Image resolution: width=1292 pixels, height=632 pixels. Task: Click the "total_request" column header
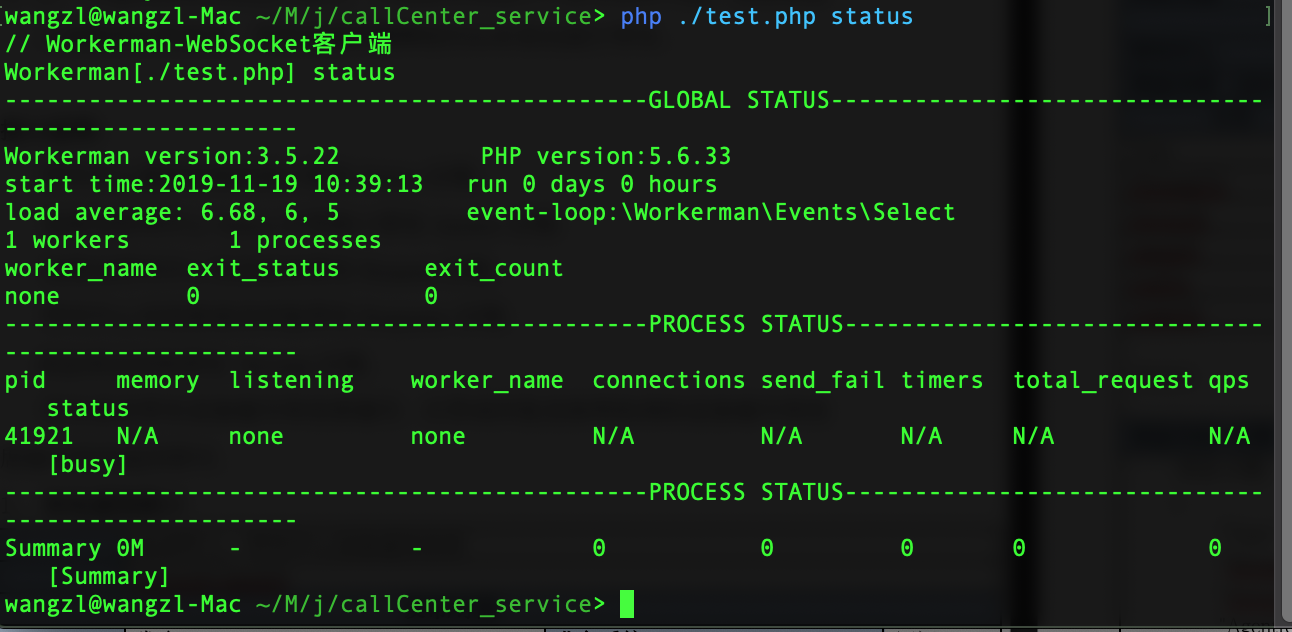[1103, 380]
